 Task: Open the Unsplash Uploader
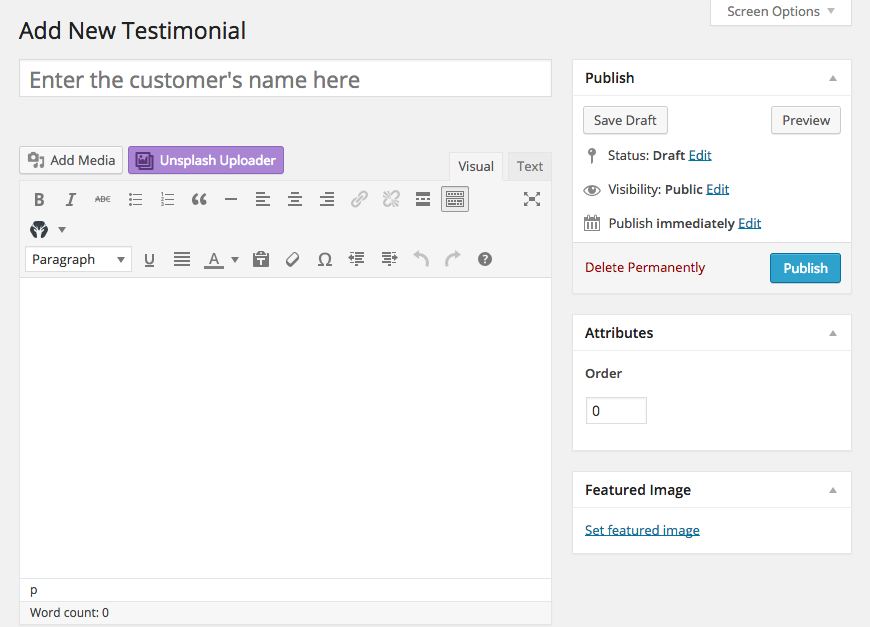[x=206, y=160]
